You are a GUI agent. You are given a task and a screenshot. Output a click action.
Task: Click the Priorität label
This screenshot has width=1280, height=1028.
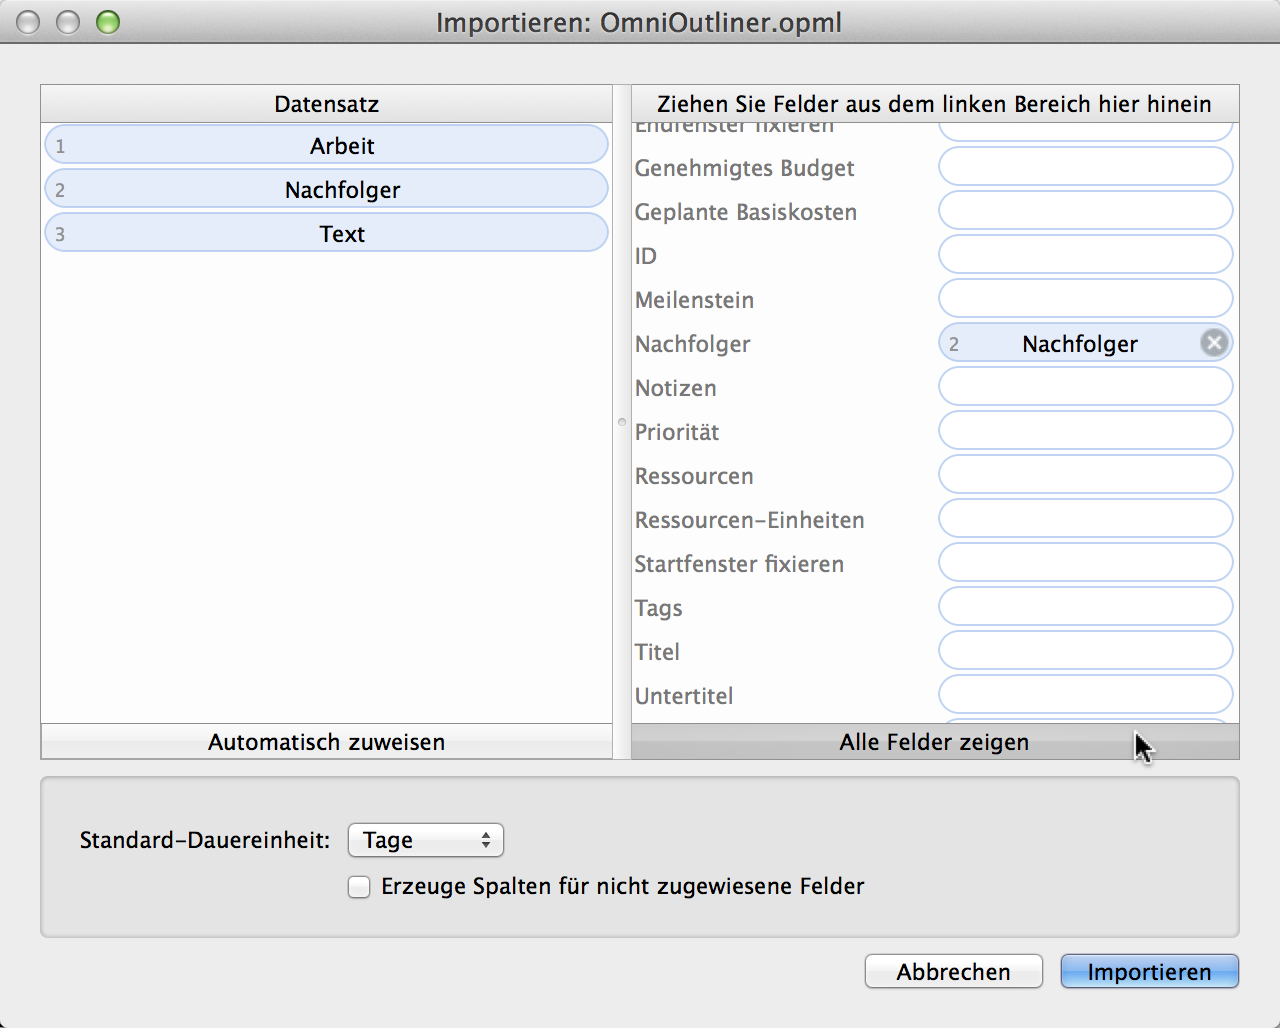(x=677, y=432)
